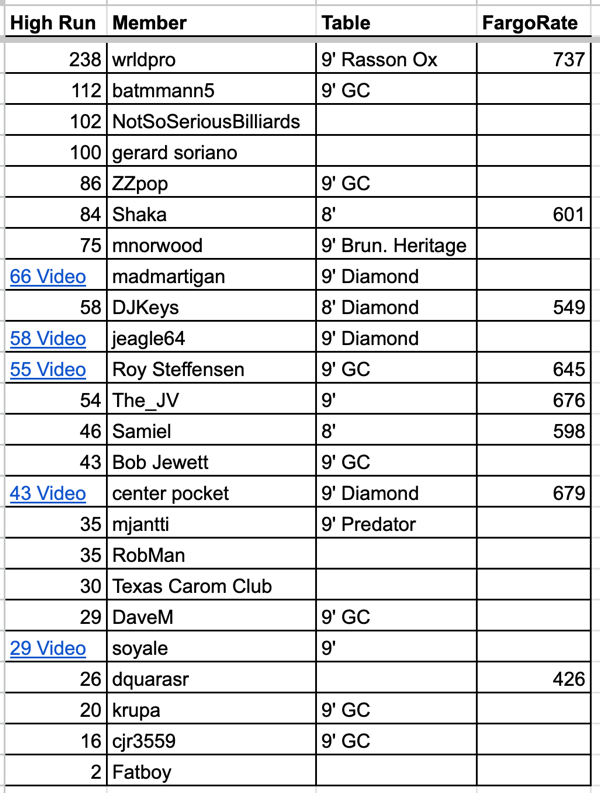Select the FargoRate cell showing 737
The height and width of the screenshot is (793, 600).
(x=568, y=60)
